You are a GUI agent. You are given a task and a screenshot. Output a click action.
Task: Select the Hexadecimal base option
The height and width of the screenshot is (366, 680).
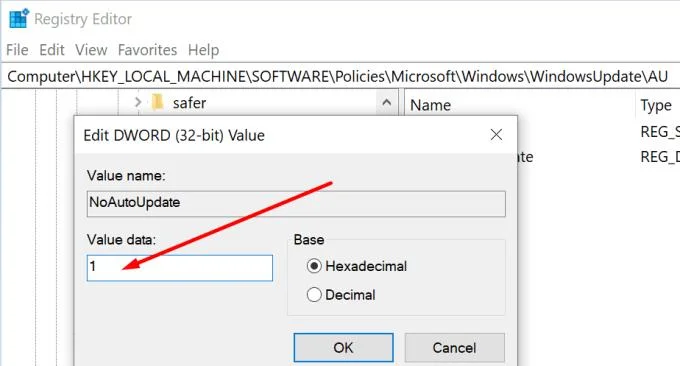click(356, 266)
